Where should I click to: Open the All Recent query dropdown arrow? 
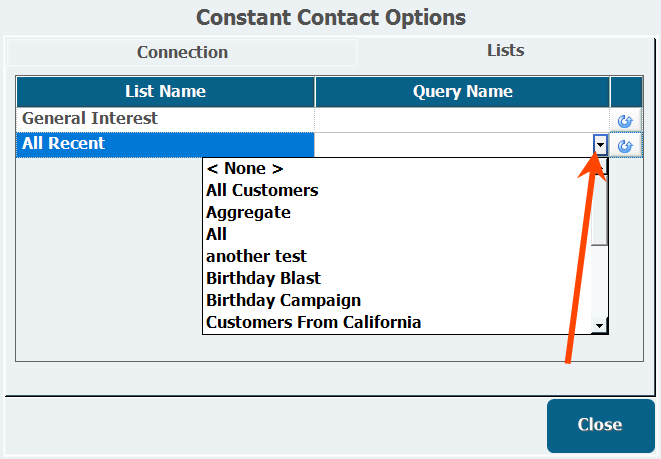[600, 146]
